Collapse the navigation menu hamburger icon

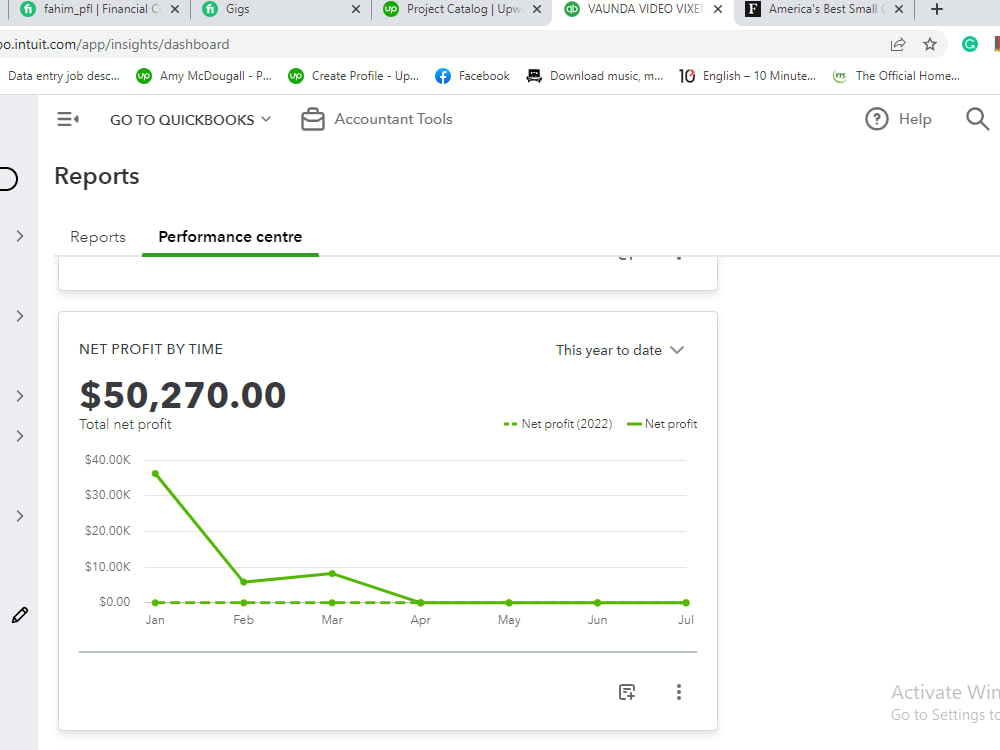(68, 119)
